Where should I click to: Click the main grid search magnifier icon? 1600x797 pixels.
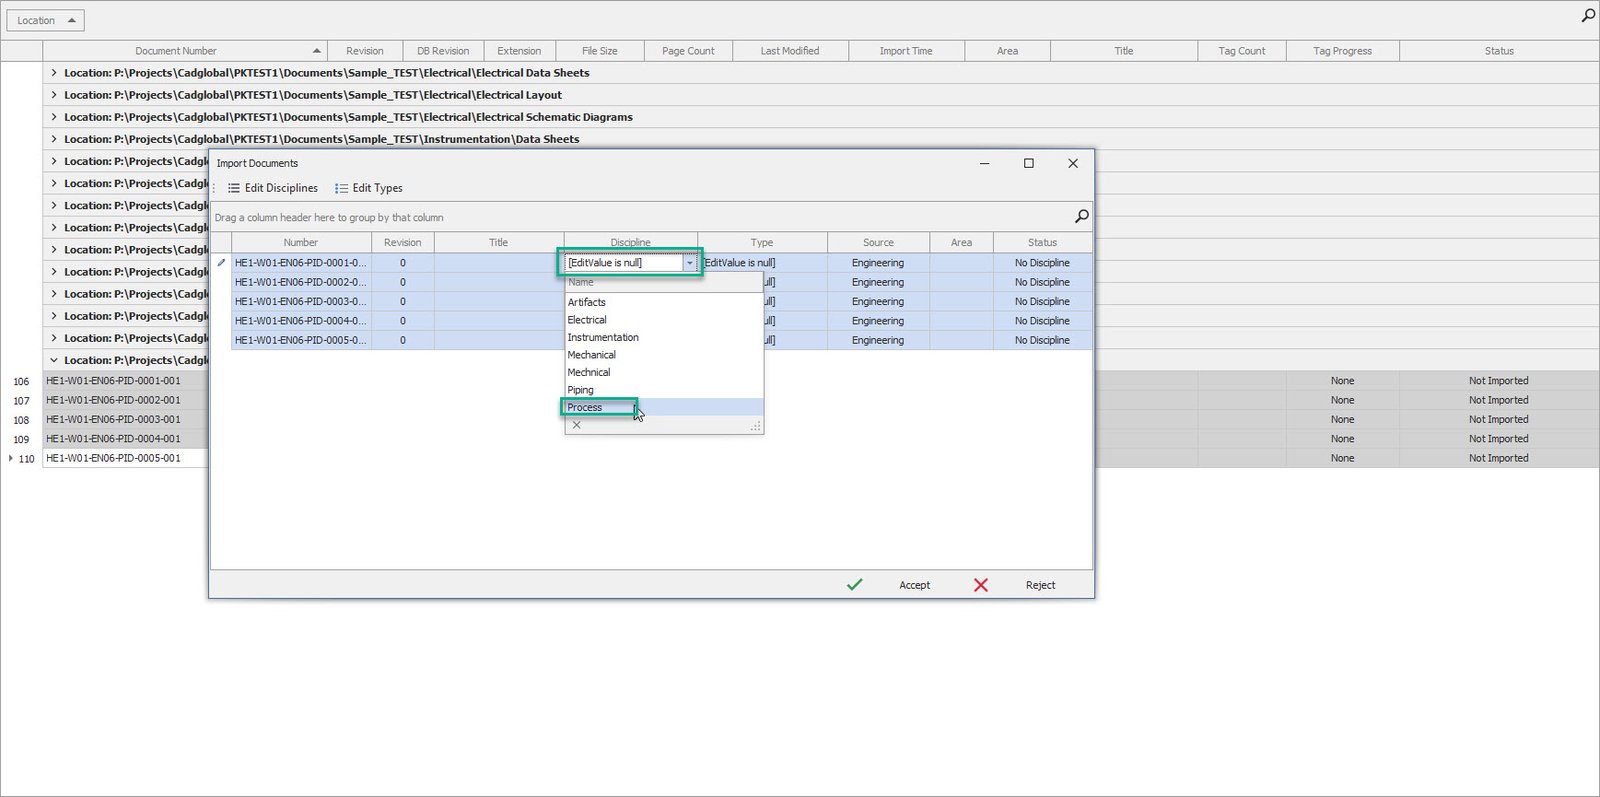(x=1588, y=15)
